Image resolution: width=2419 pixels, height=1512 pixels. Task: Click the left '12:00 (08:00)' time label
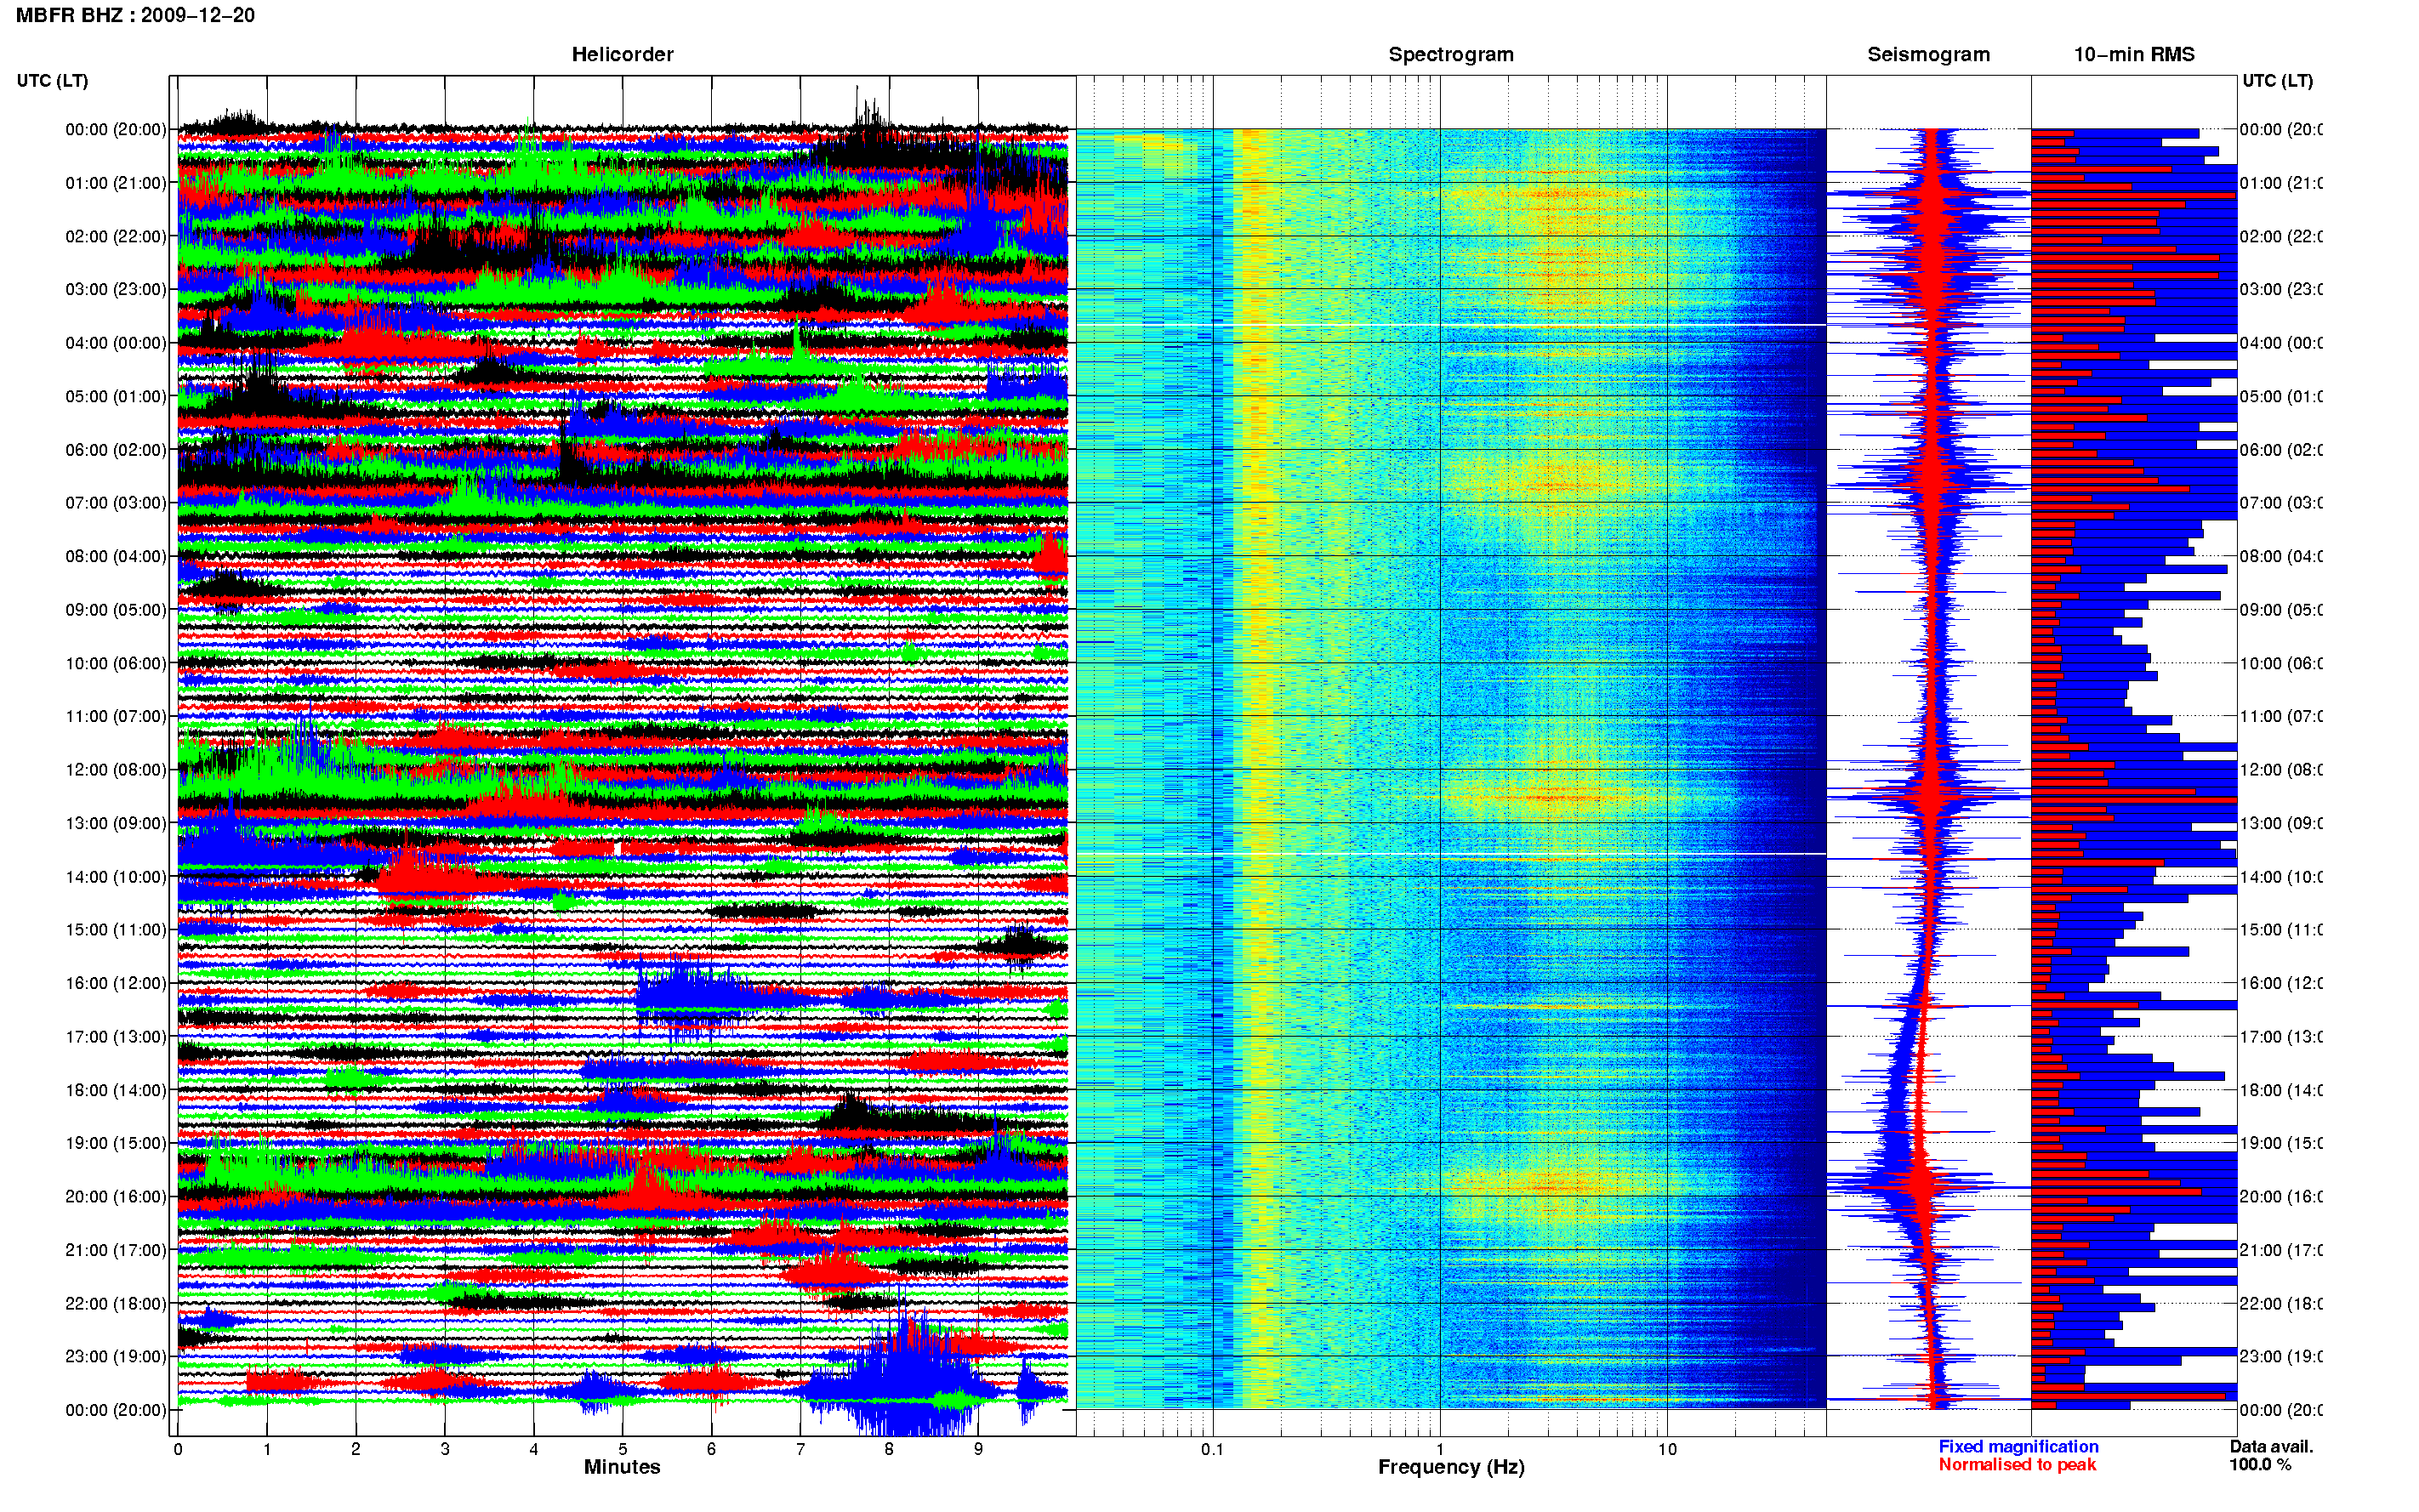pos(116,770)
